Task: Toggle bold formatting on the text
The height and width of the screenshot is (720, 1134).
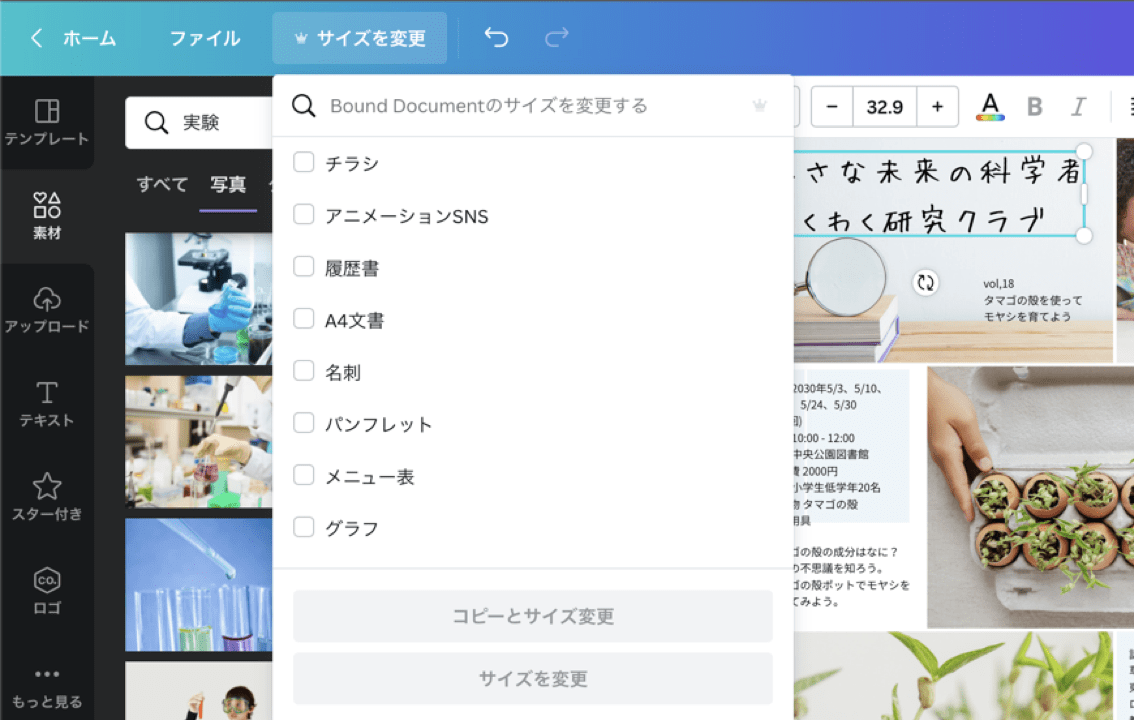Action: tap(1035, 106)
